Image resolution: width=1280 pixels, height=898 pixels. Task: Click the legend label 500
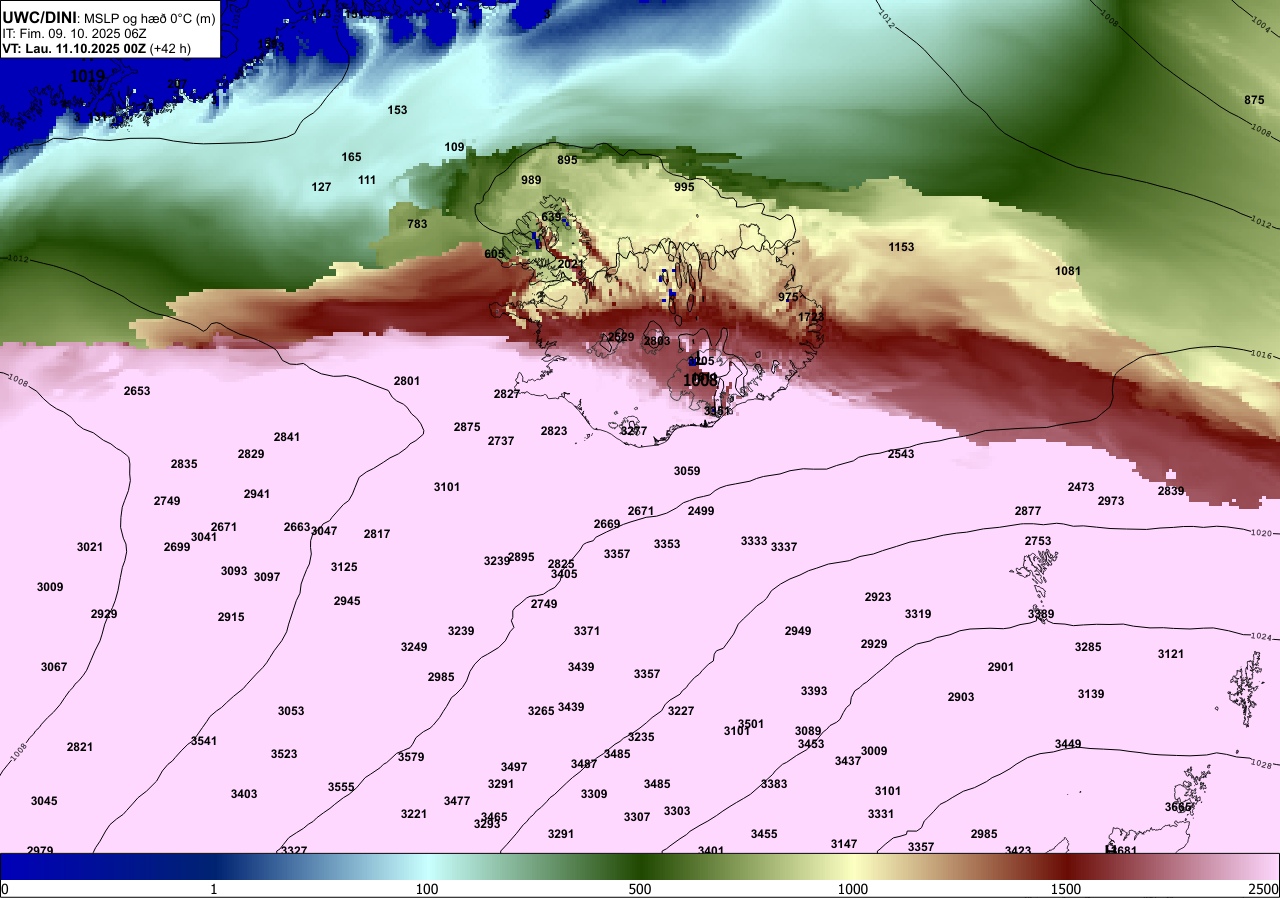click(640, 889)
